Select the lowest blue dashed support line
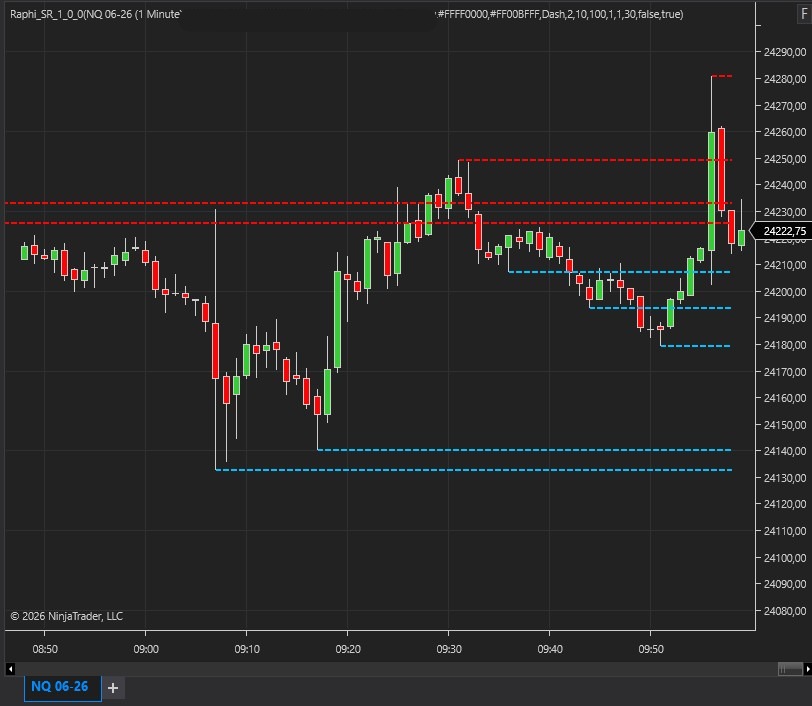Screen dimensions: 812x706 [x=470, y=469]
